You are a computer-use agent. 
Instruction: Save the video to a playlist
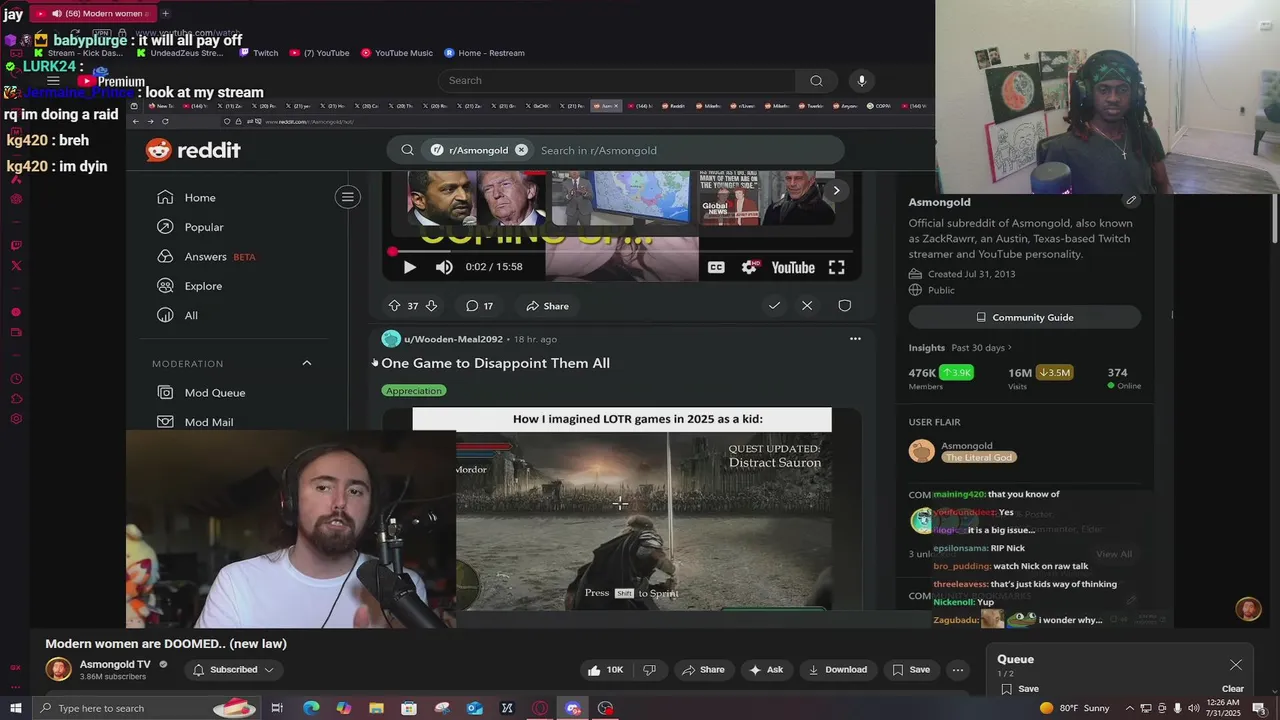[x=911, y=670]
